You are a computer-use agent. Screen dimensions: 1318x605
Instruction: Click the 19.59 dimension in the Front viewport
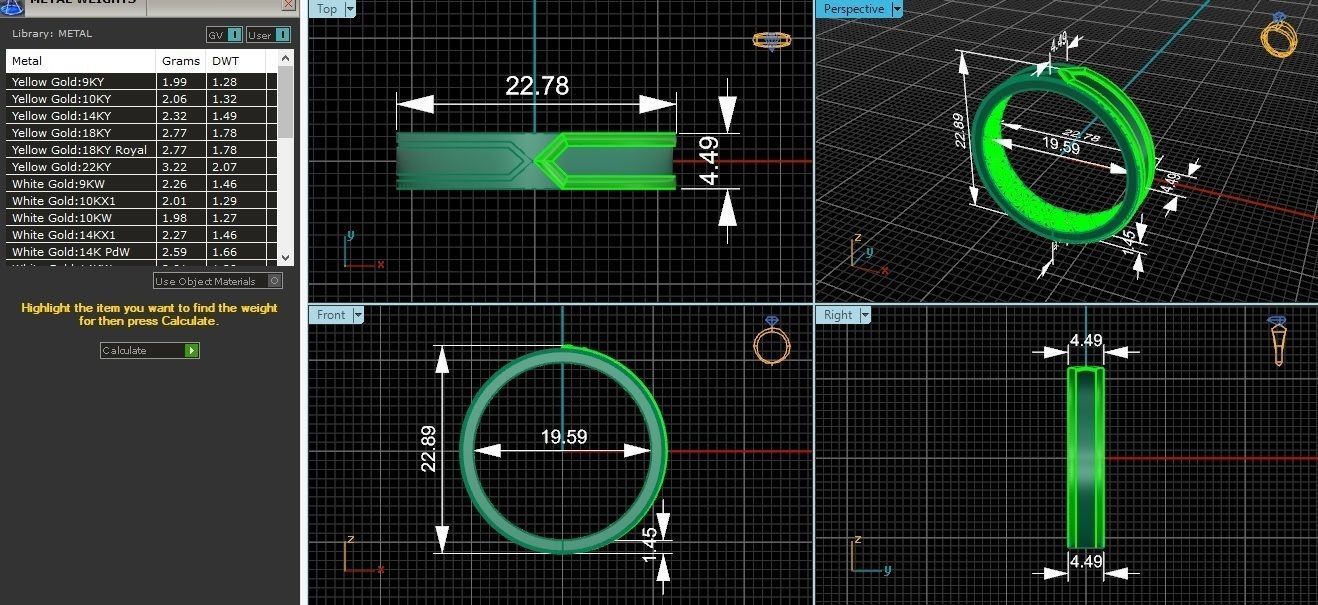coord(564,437)
